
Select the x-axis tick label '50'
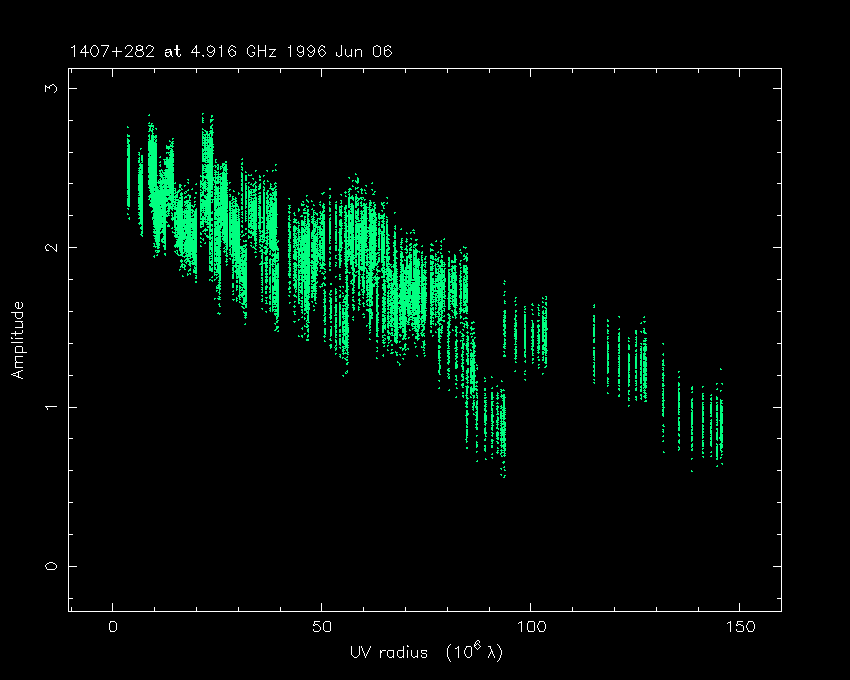pos(321,627)
